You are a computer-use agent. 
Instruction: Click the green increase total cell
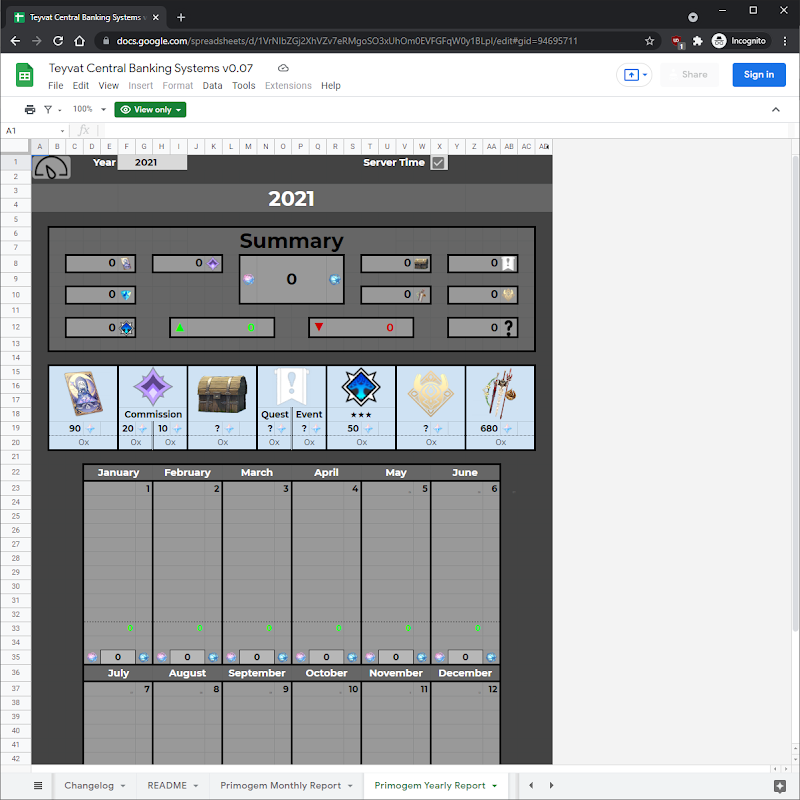point(222,328)
